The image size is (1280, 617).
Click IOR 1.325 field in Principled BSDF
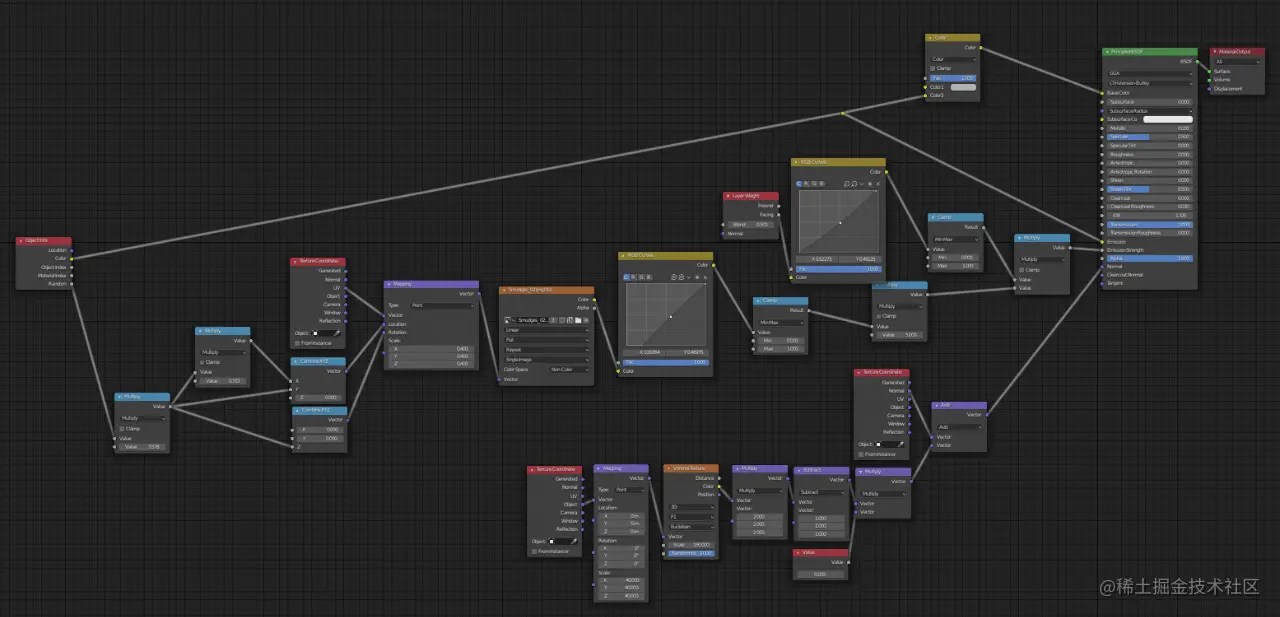click(x=1150, y=215)
